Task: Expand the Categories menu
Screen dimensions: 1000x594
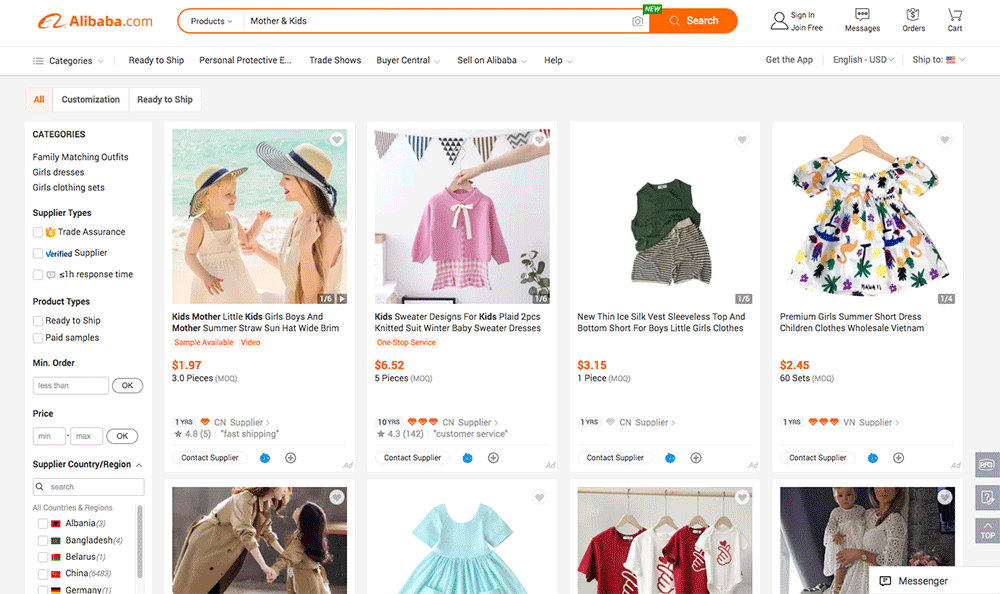Action: (x=68, y=61)
